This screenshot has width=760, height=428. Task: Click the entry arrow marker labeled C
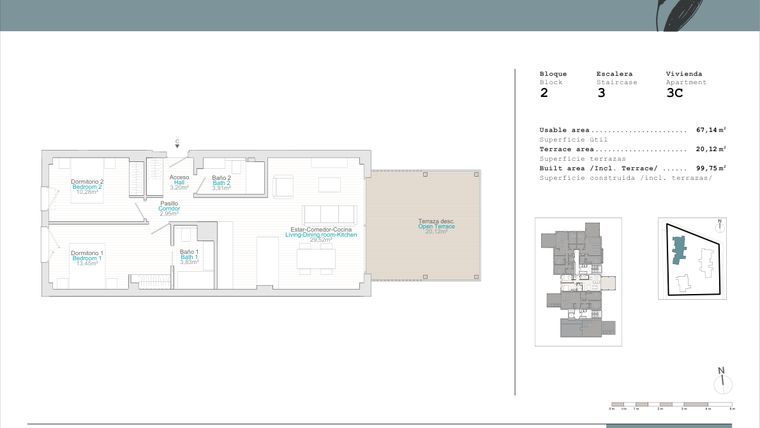coord(177,143)
